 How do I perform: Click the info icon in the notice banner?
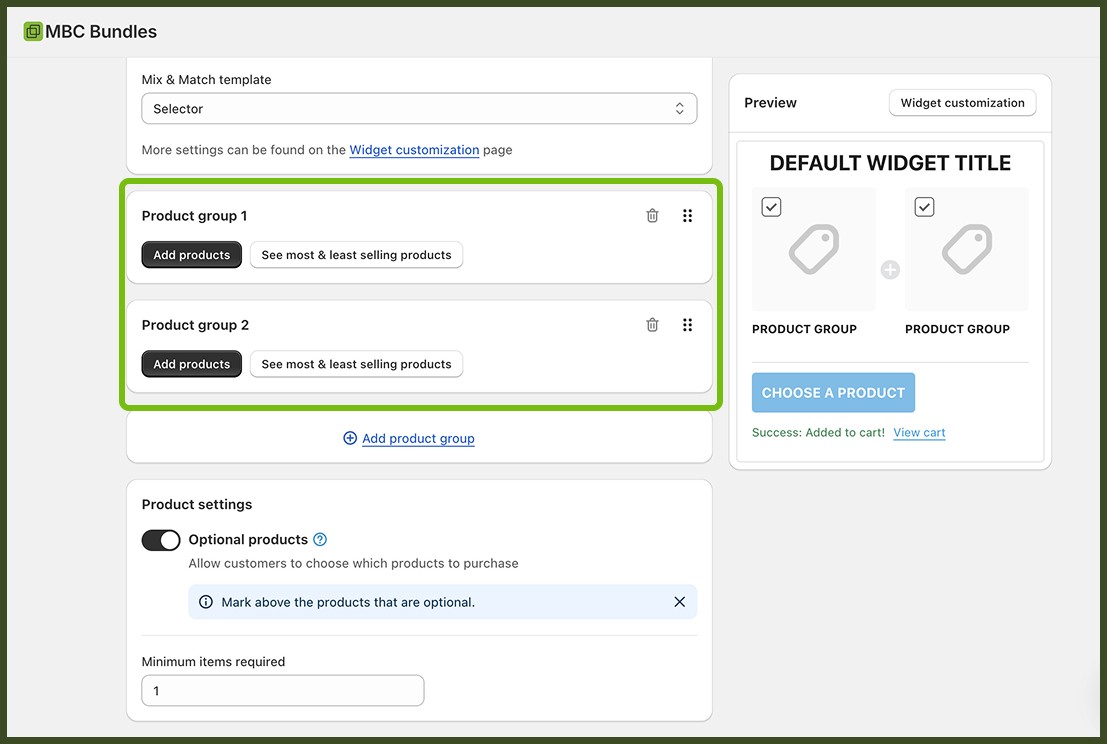coord(206,601)
